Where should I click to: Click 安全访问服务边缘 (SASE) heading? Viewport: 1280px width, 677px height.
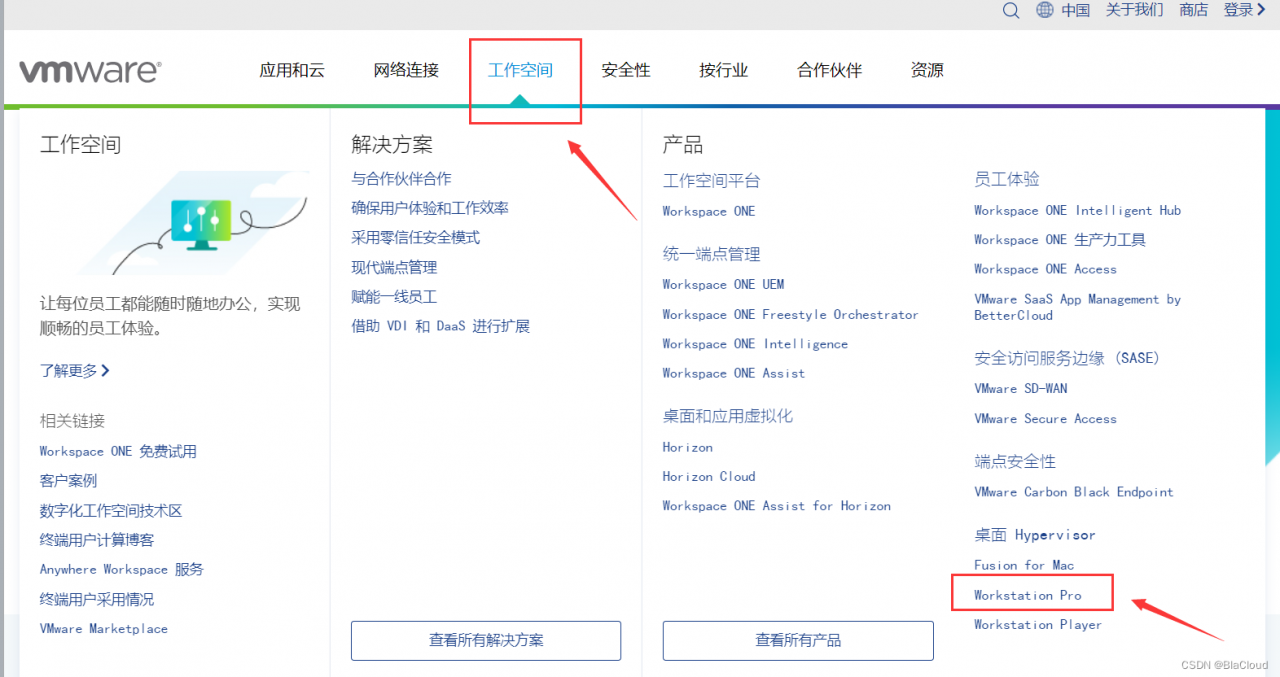point(1067,358)
